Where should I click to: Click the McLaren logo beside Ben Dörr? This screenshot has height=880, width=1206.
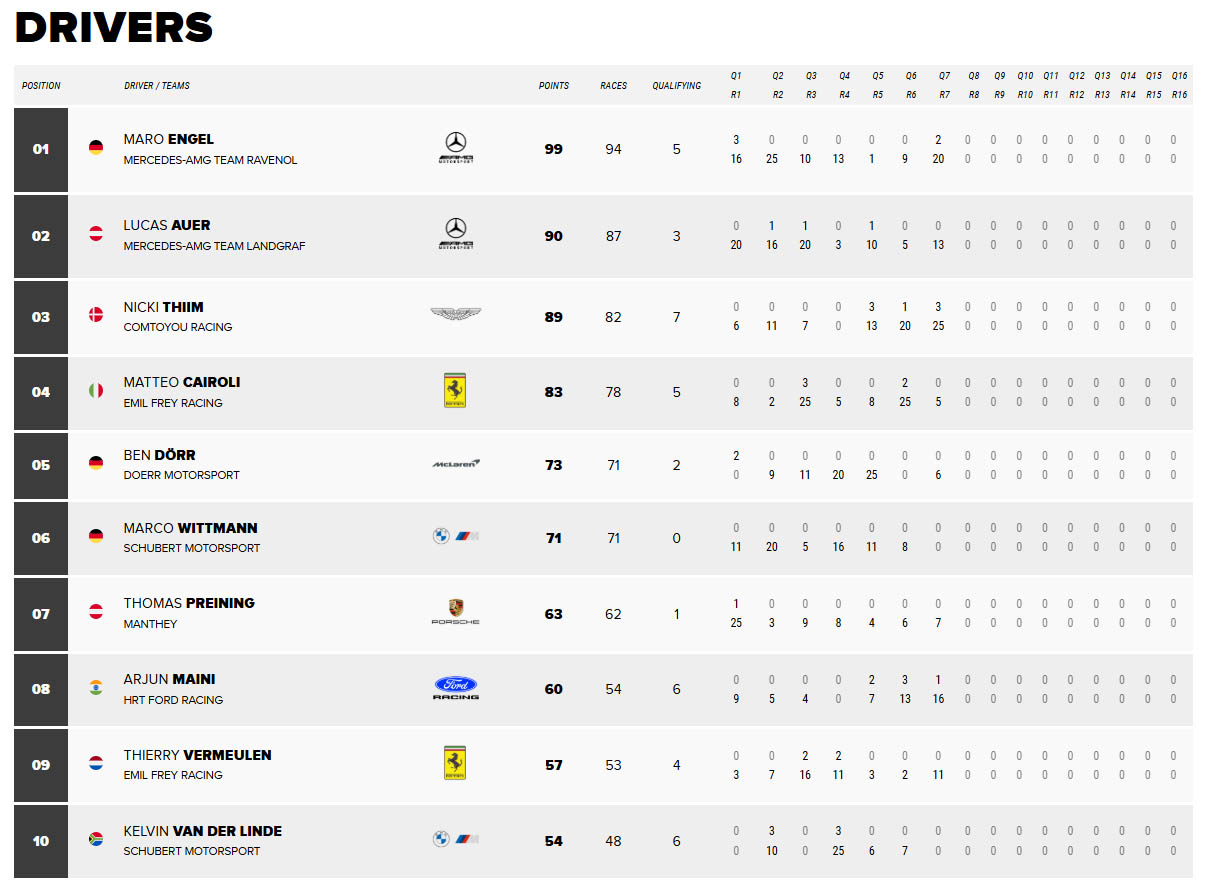(456, 464)
